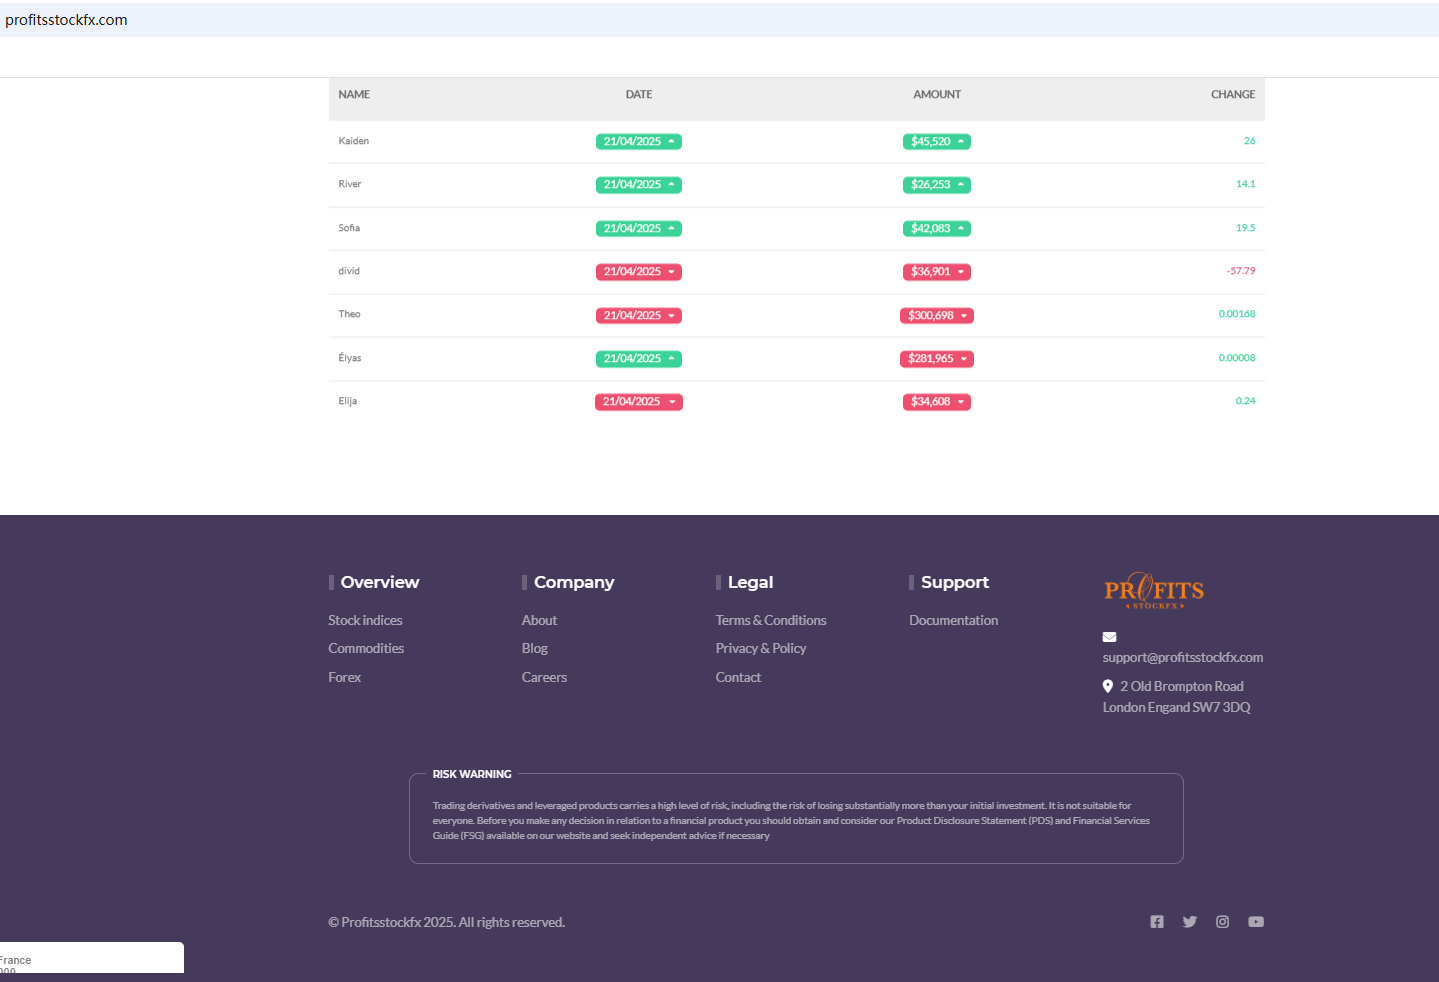Click Elija's red $34,608 amount badge
Viewport: 1439px width, 982px height.
tap(936, 402)
